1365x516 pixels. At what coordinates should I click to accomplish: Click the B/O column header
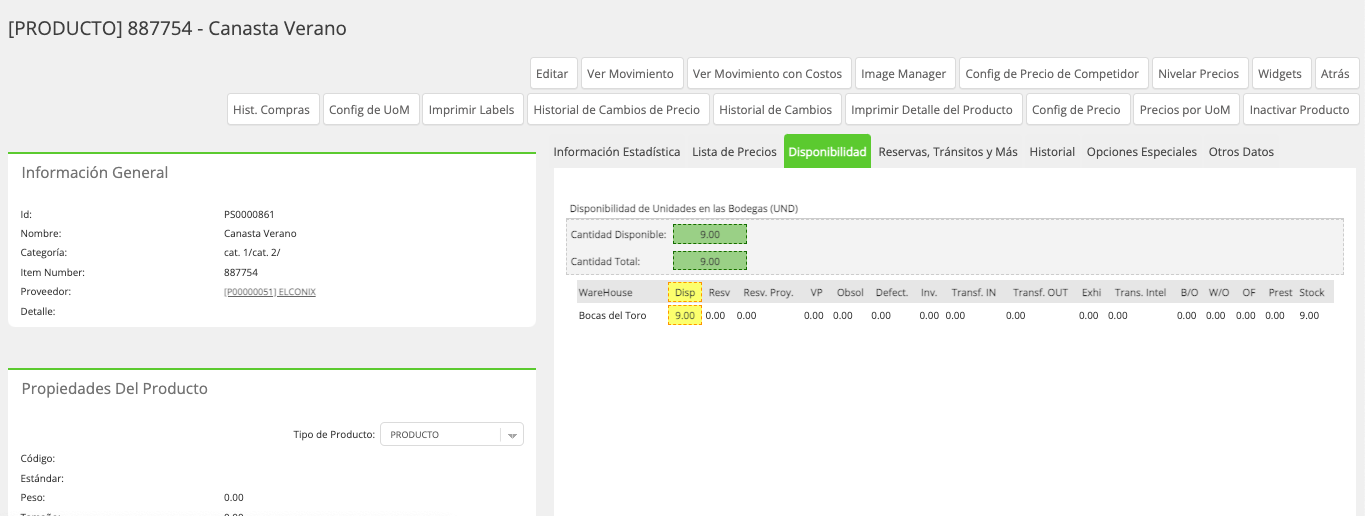[x=1189, y=292]
